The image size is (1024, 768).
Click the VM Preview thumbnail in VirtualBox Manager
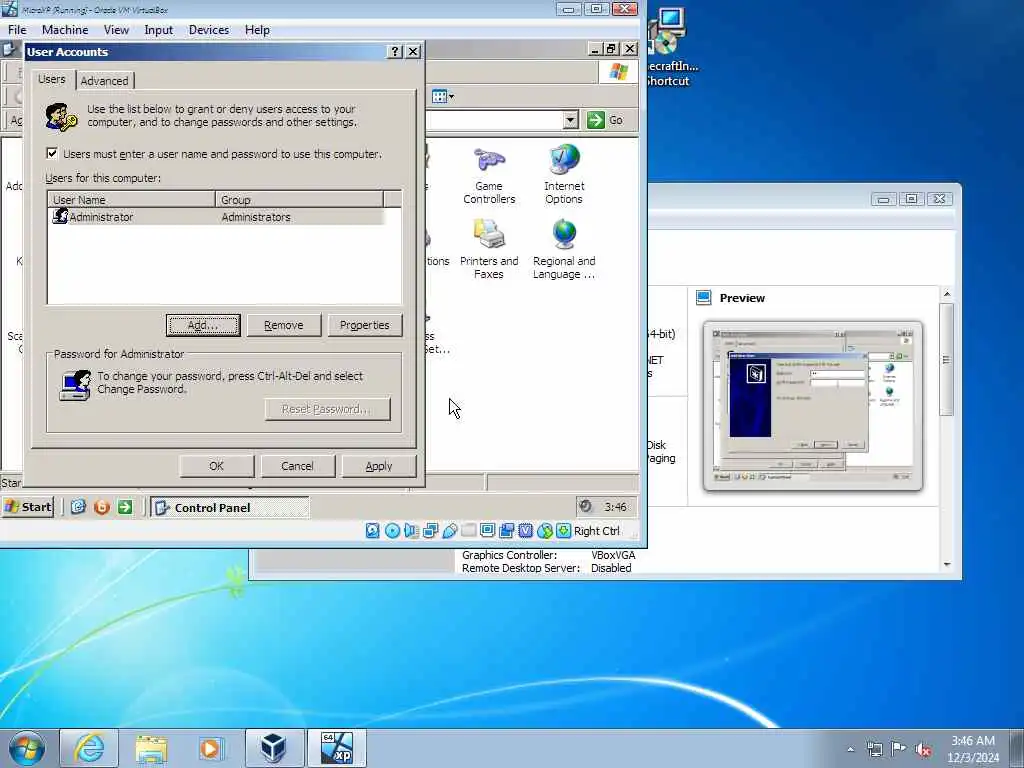pyautogui.click(x=813, y=406)
